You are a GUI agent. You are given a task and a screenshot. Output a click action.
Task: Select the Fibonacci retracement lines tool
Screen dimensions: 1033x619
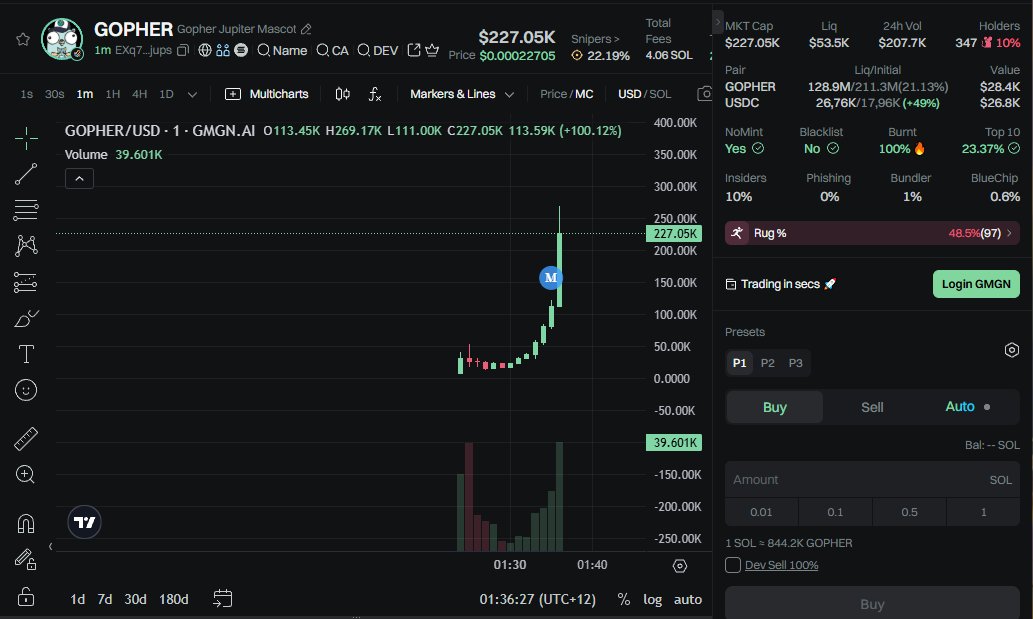tap(26, 210)
